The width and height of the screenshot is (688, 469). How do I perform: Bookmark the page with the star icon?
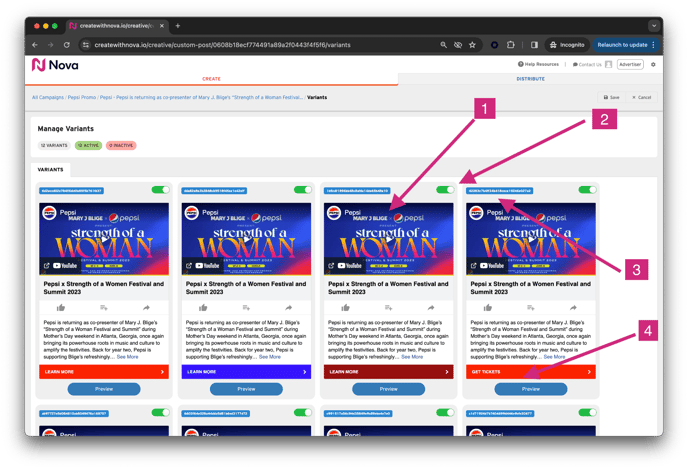click(x=472, y=45)
